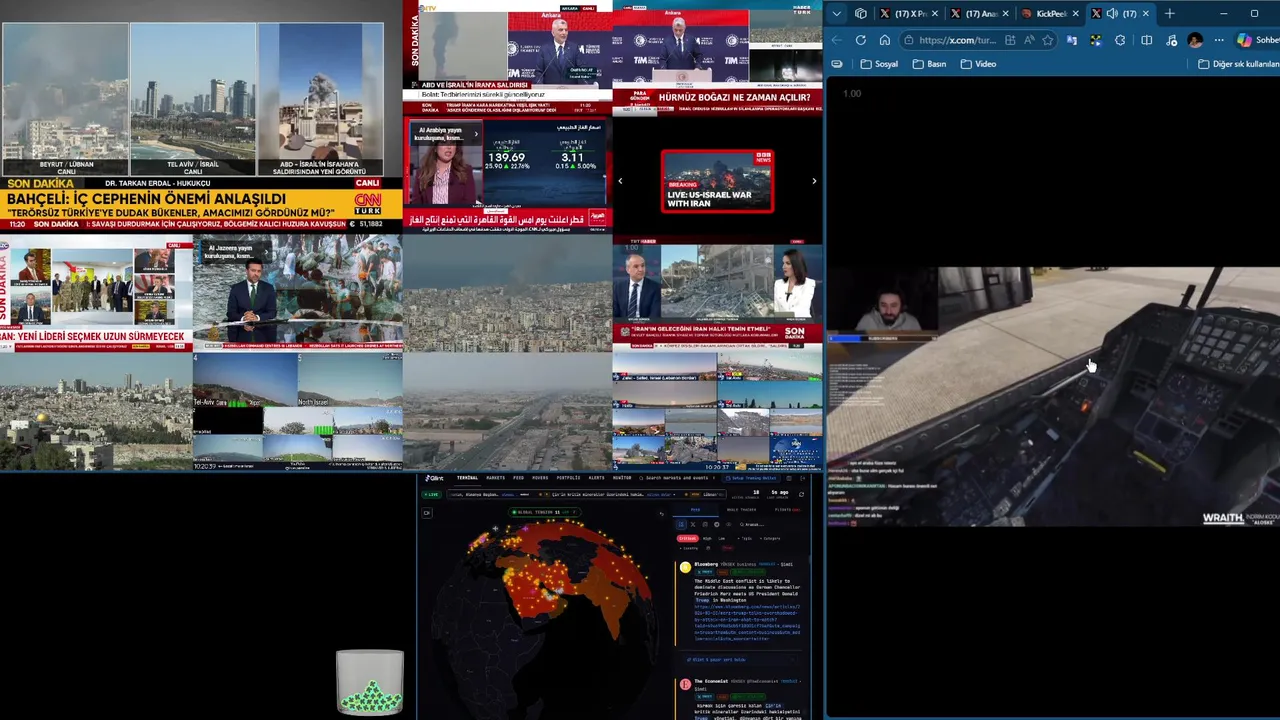The image size is (1280, 720).
Task: Add page to favorites with star icon
Action: (1048, 40)
